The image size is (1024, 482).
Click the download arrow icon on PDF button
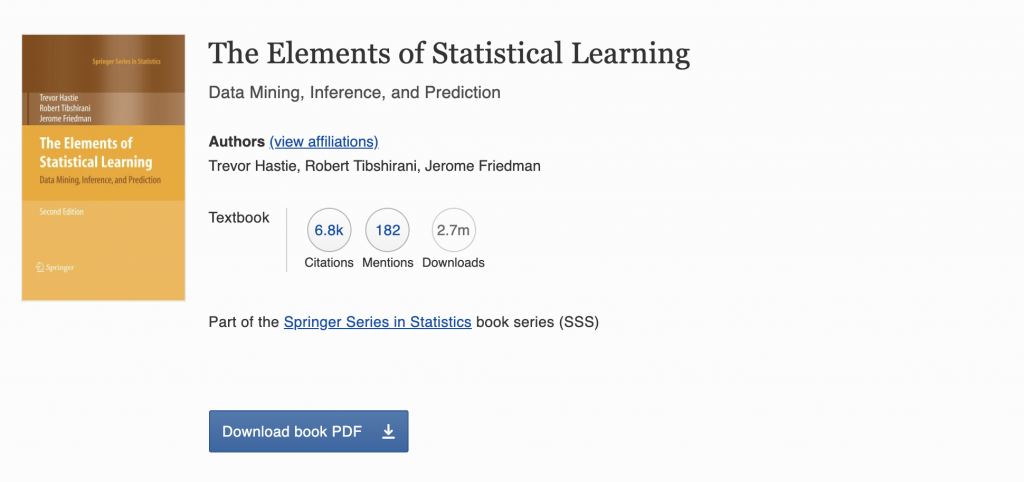[x=389, y=432]
